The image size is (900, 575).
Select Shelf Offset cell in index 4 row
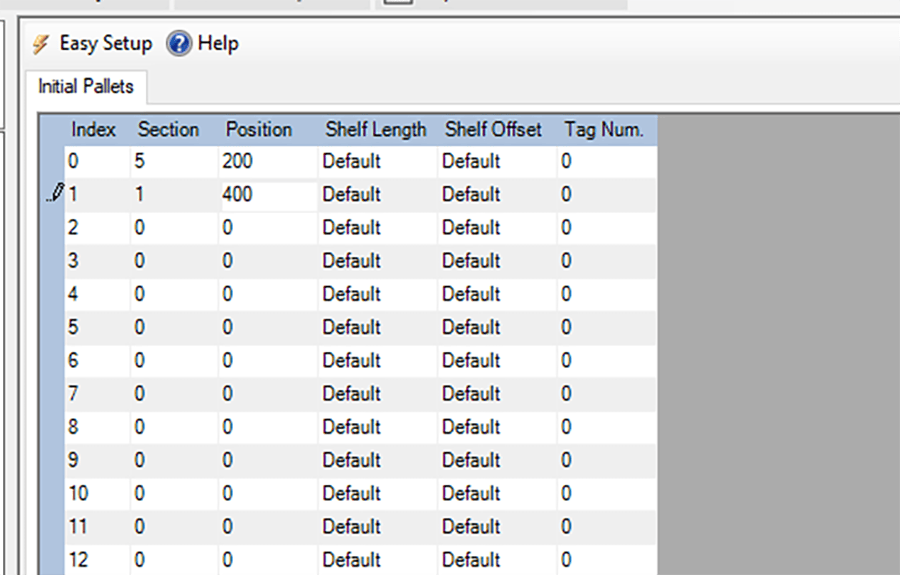(x=498, y=294)
